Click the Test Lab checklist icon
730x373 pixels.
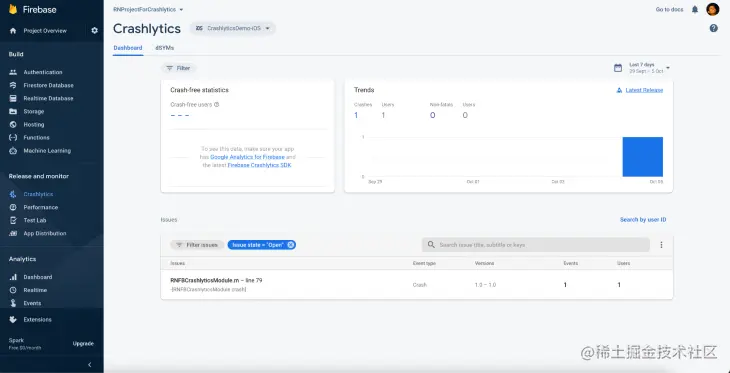coord(13,220)
